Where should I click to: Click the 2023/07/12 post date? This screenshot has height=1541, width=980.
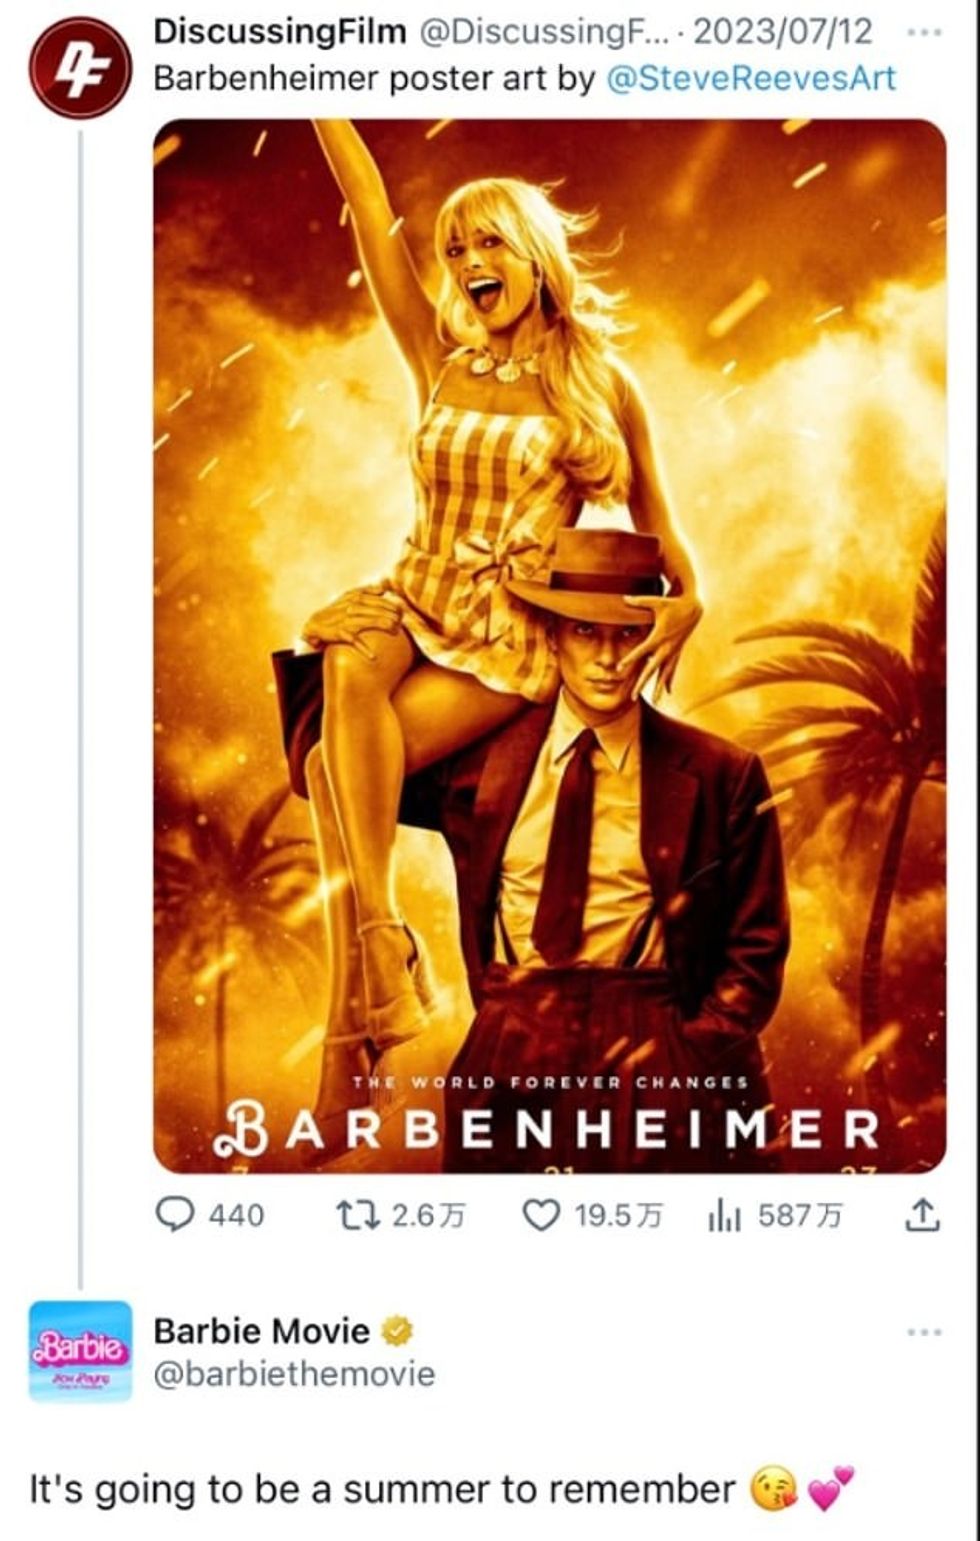pyautogui.click(x=783, y=32)
